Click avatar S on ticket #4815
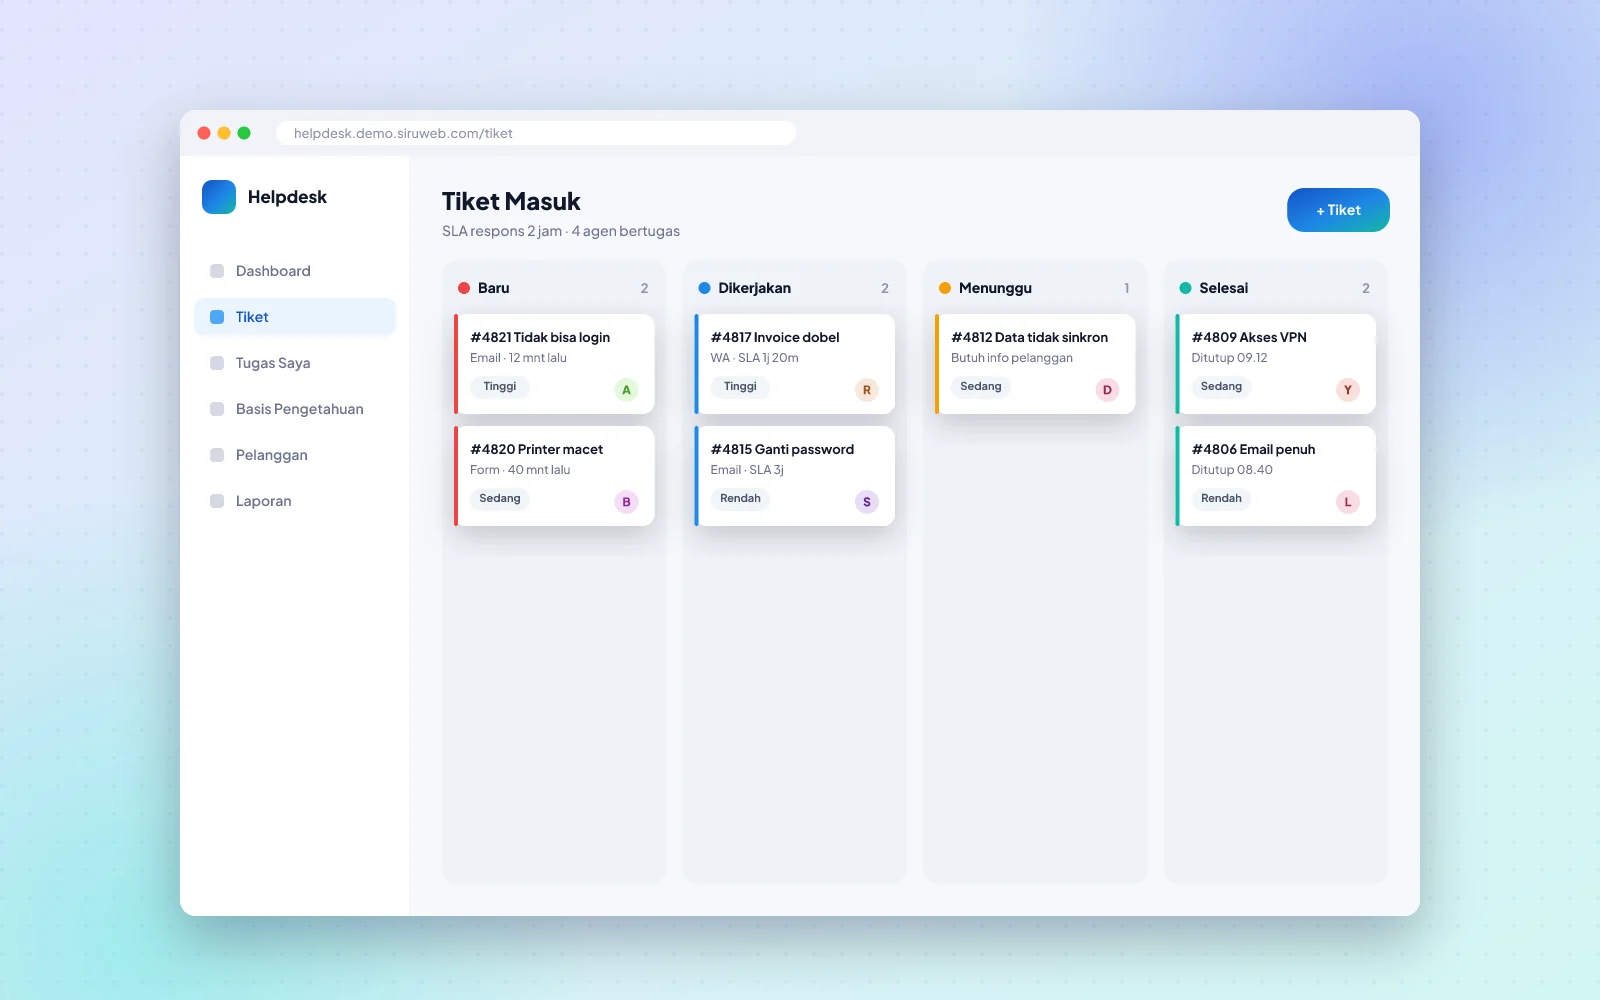 pyautogui.click(x=867, y=502)
